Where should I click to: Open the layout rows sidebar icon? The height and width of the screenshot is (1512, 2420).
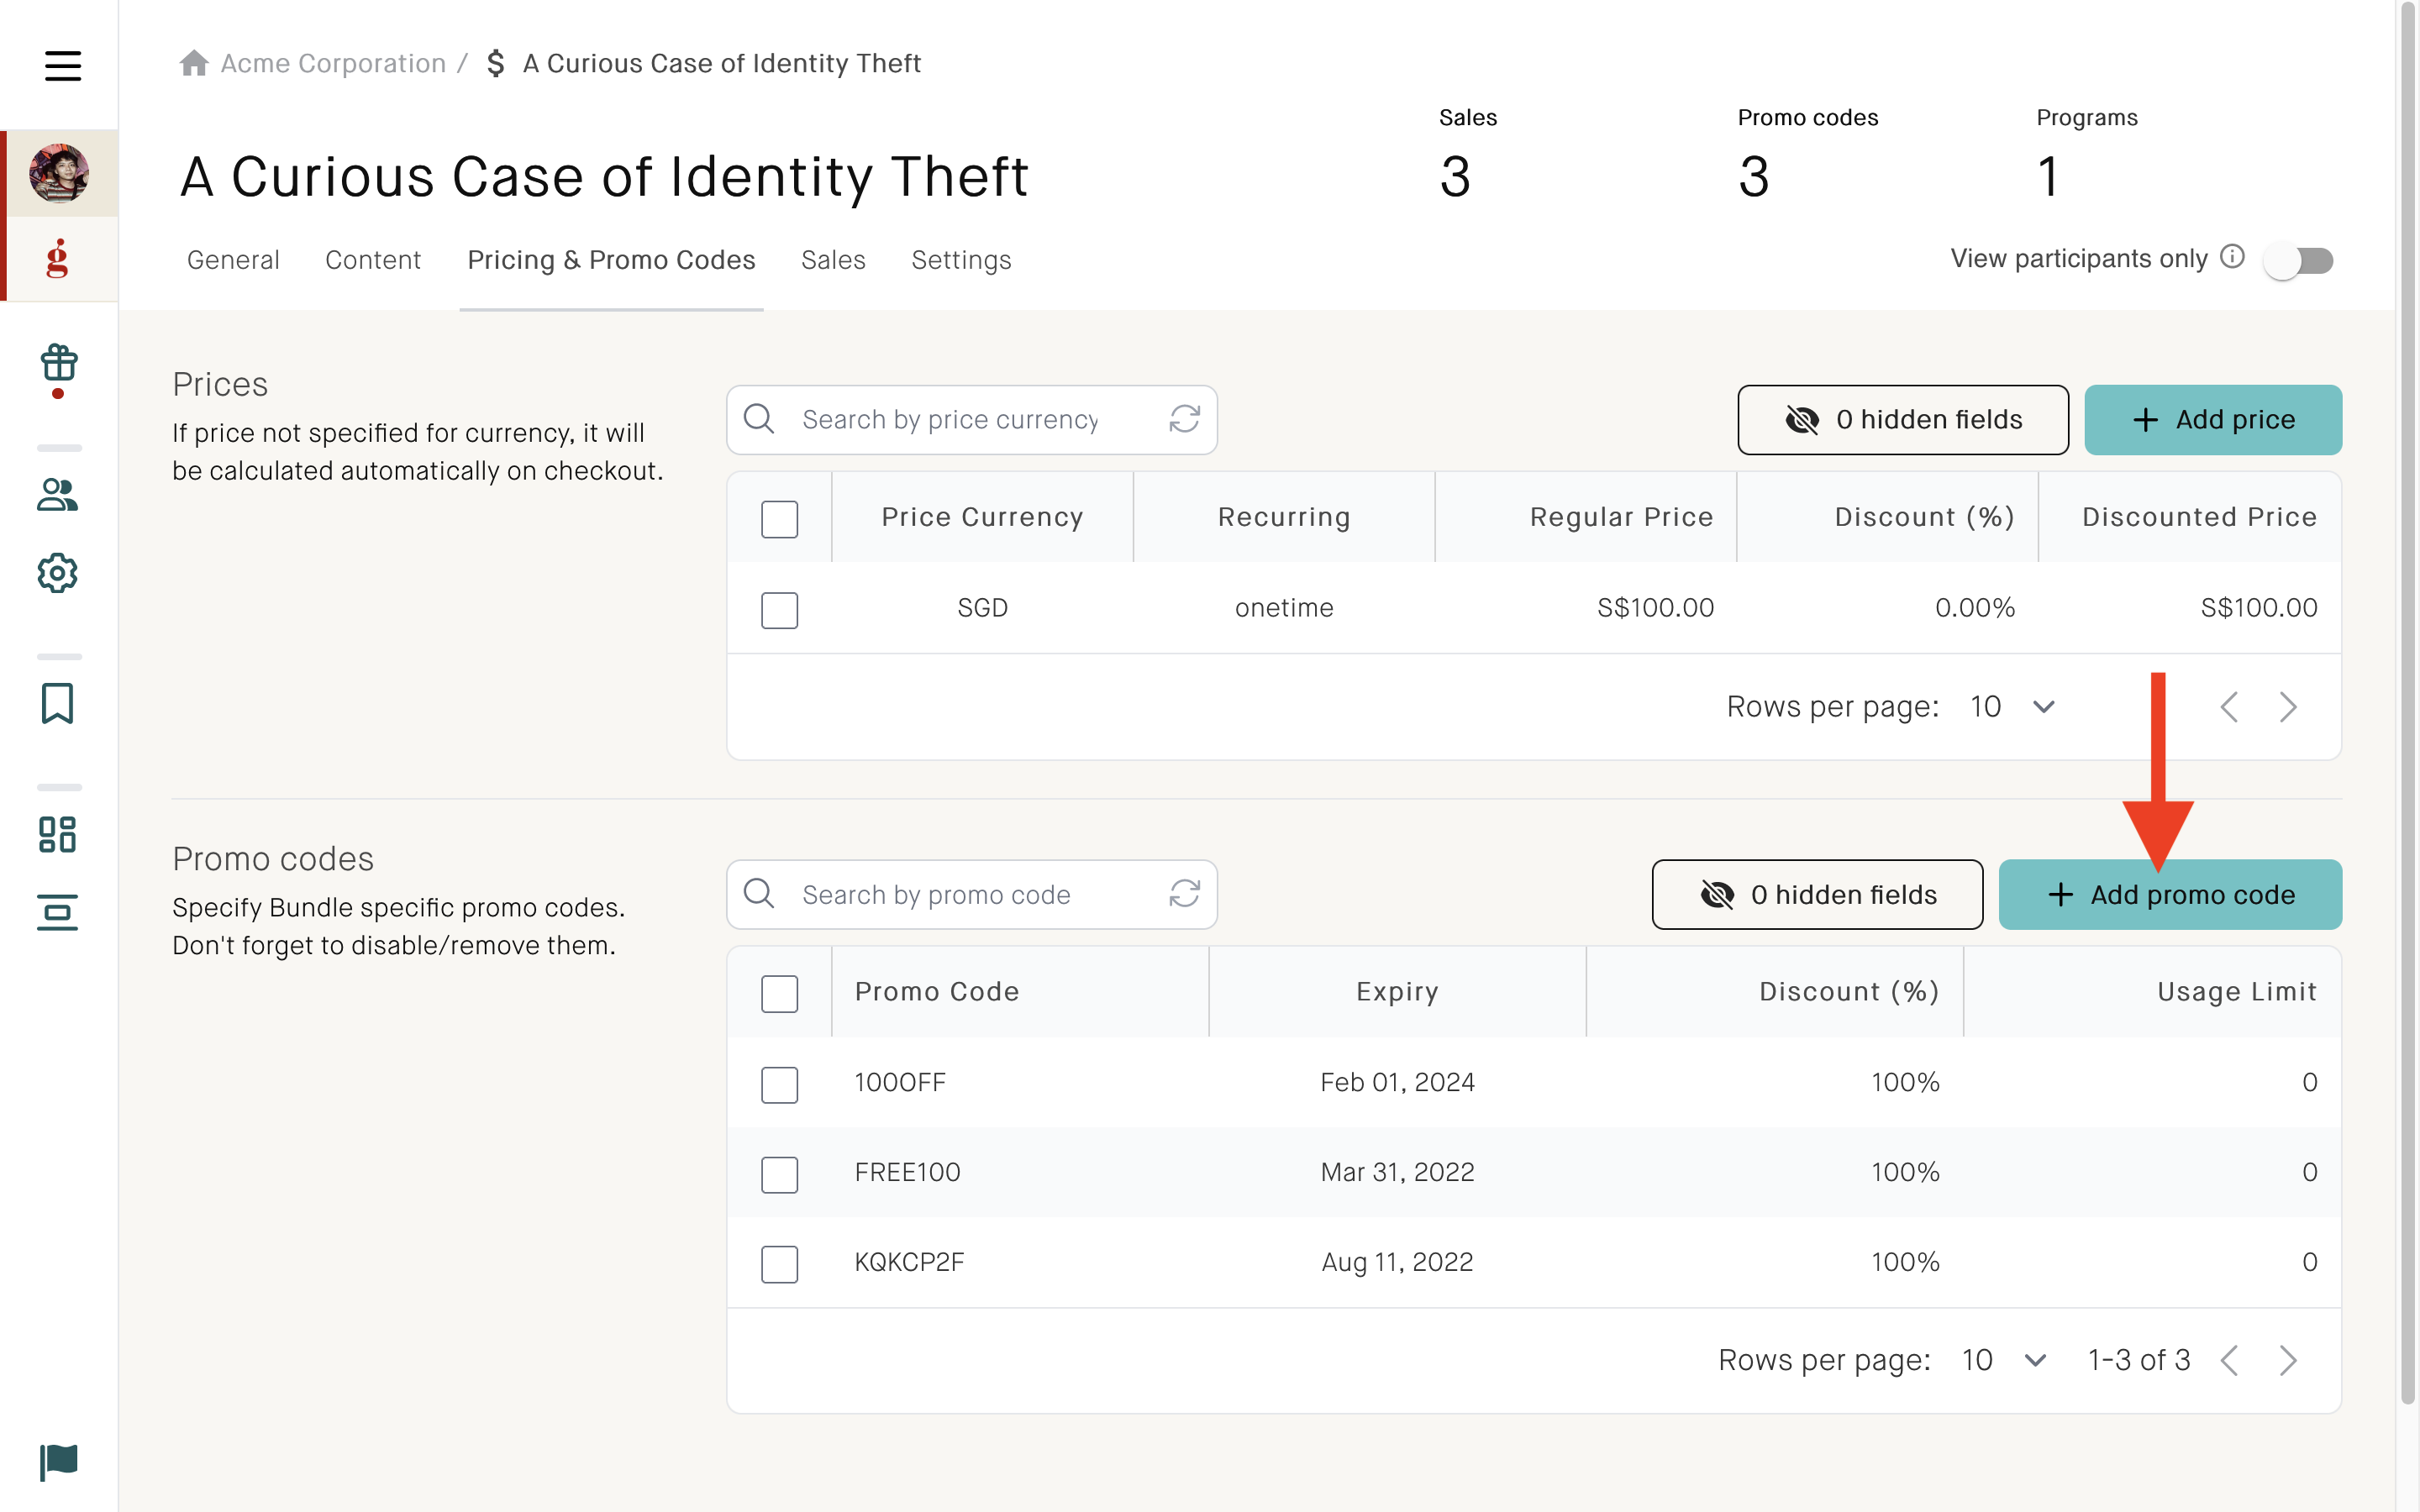tap(58, 912)
